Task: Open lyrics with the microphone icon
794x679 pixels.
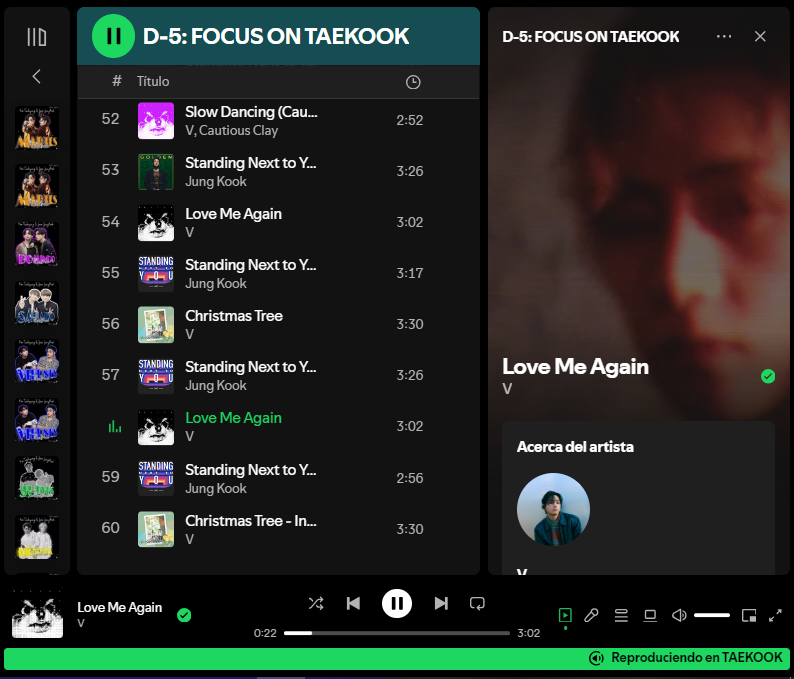Action: (591, 615)
